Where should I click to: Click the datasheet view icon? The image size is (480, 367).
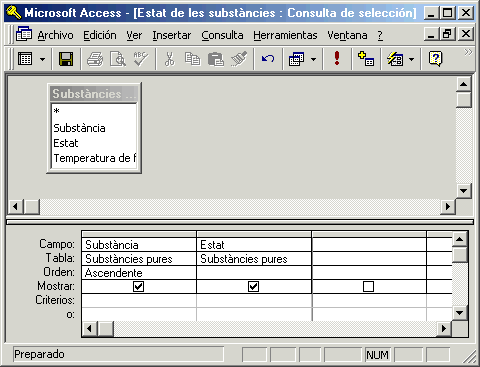point(25,59)
